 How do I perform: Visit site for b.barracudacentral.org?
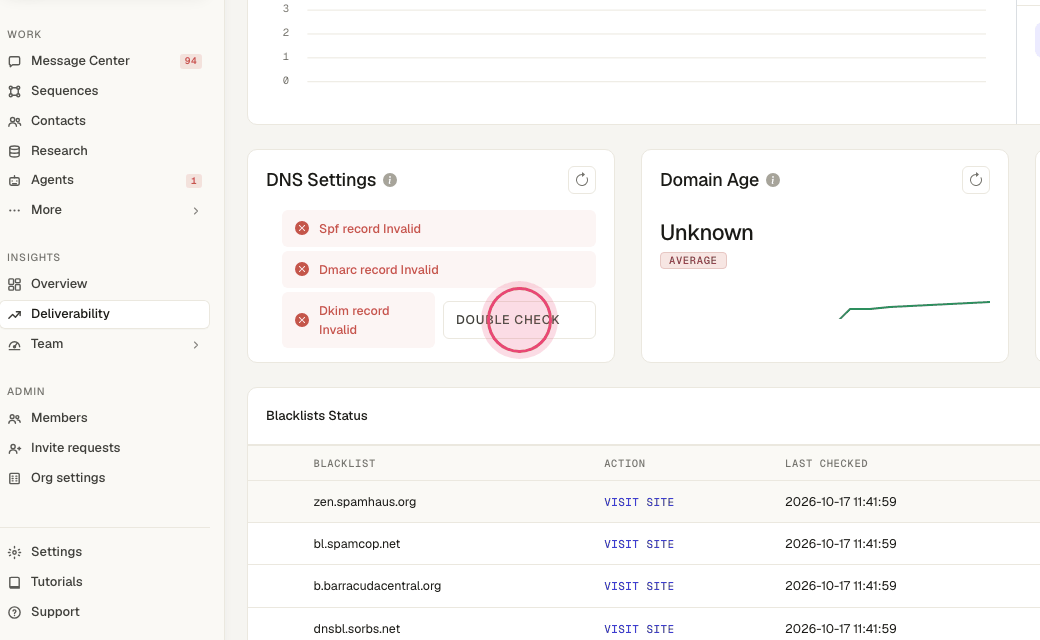tap(639, 586)
